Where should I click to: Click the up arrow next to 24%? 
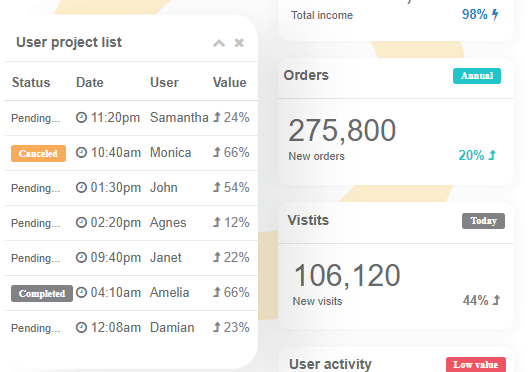pos(217,117)
